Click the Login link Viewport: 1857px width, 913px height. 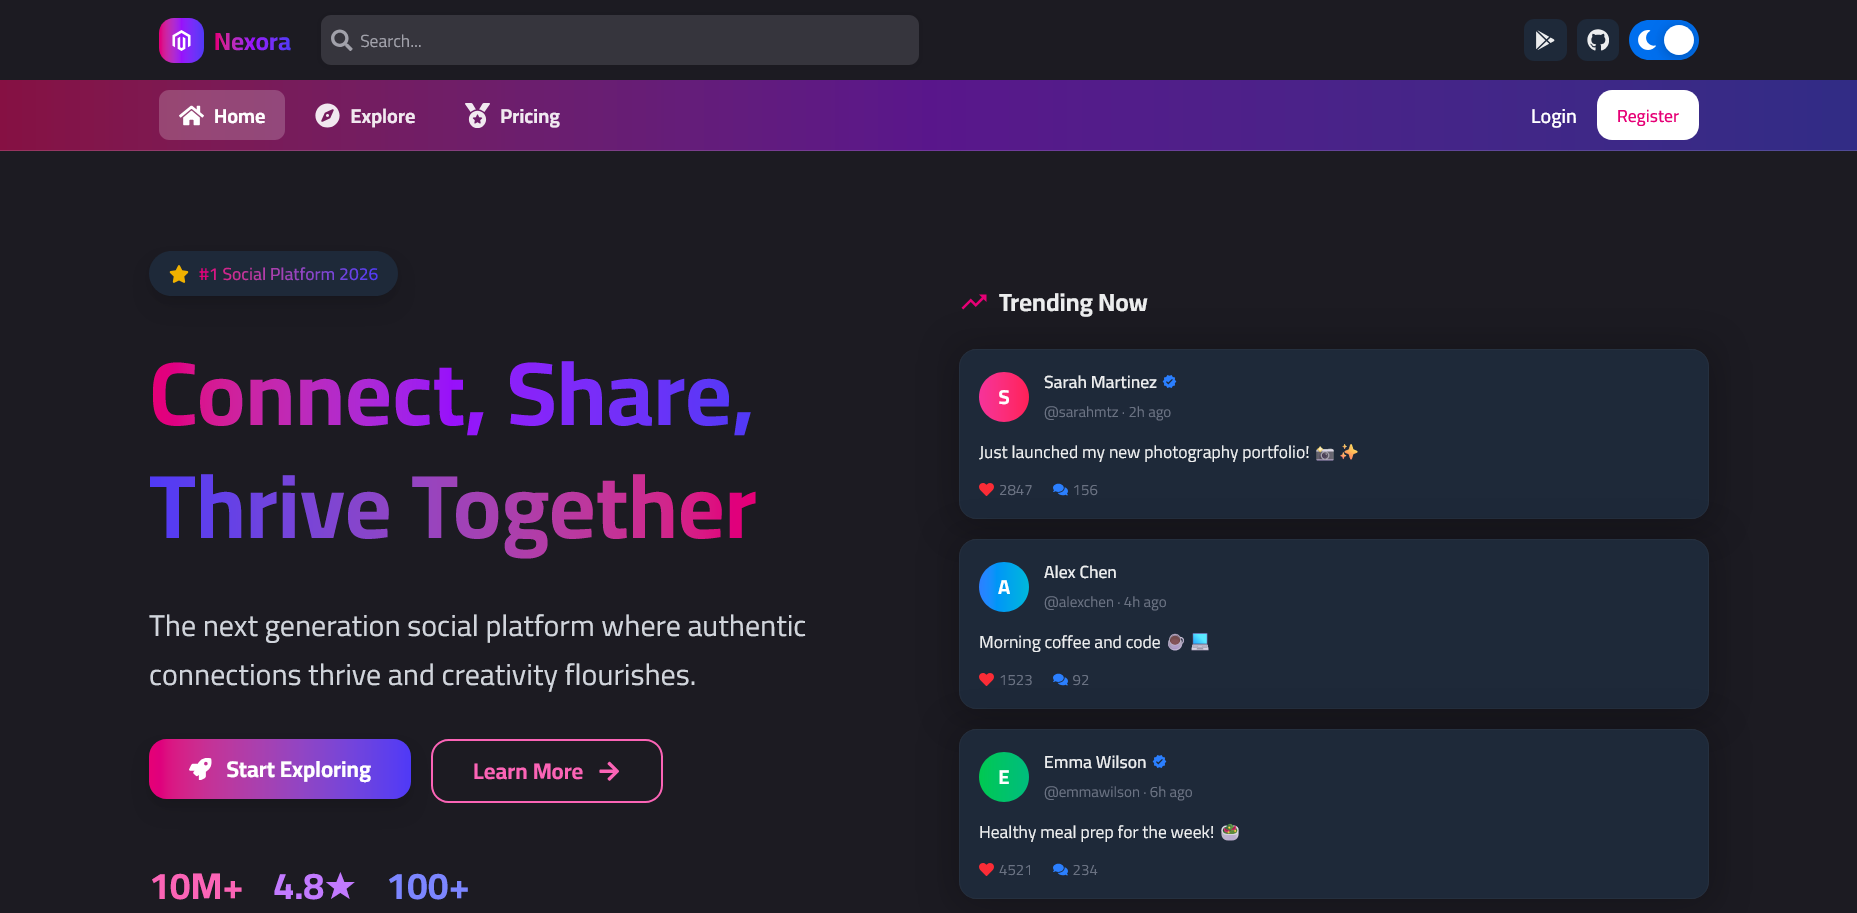tap(1553, 116)
